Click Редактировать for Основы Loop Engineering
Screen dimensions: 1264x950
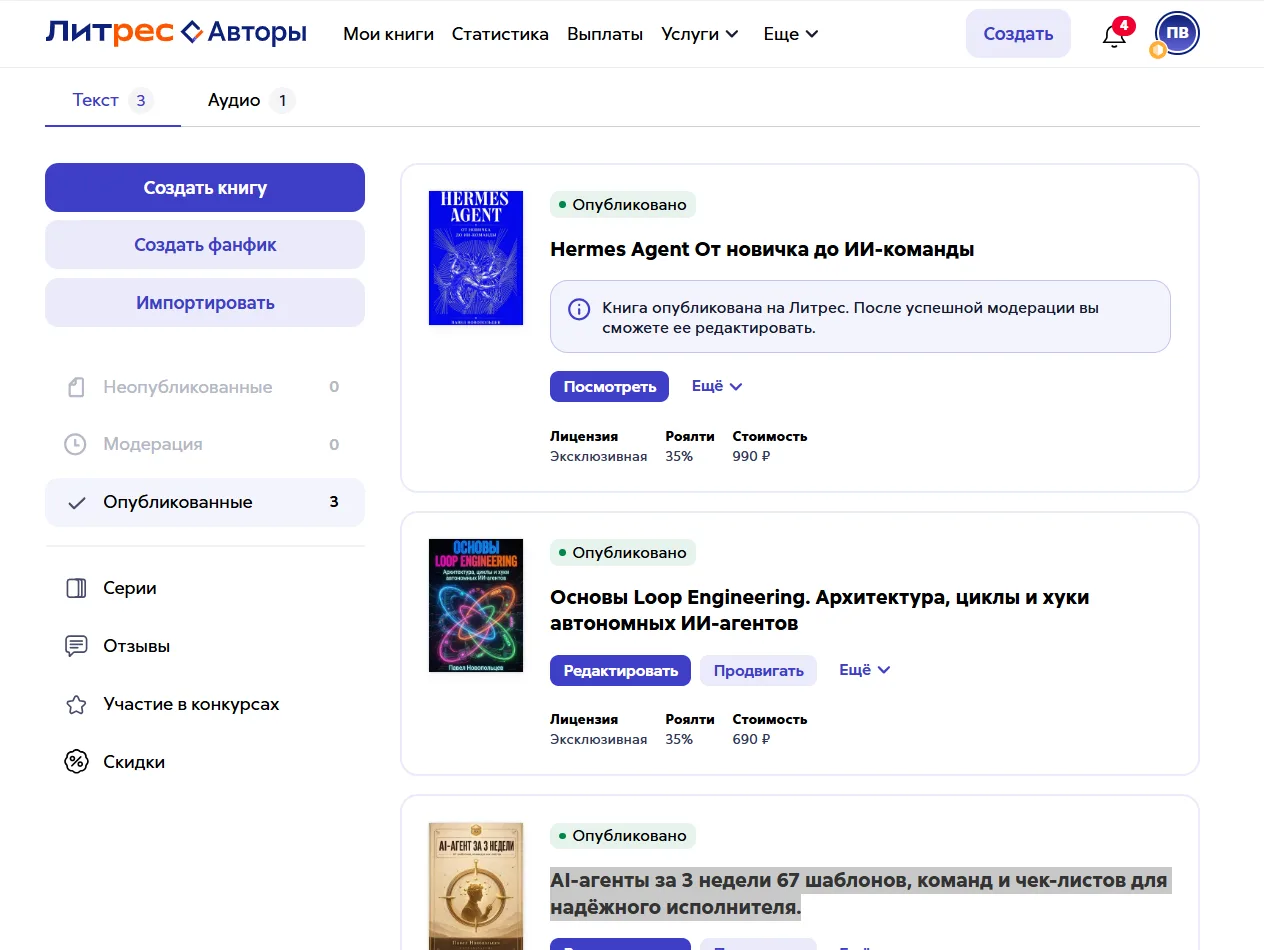pyautogui.click(x=620, y=670)
